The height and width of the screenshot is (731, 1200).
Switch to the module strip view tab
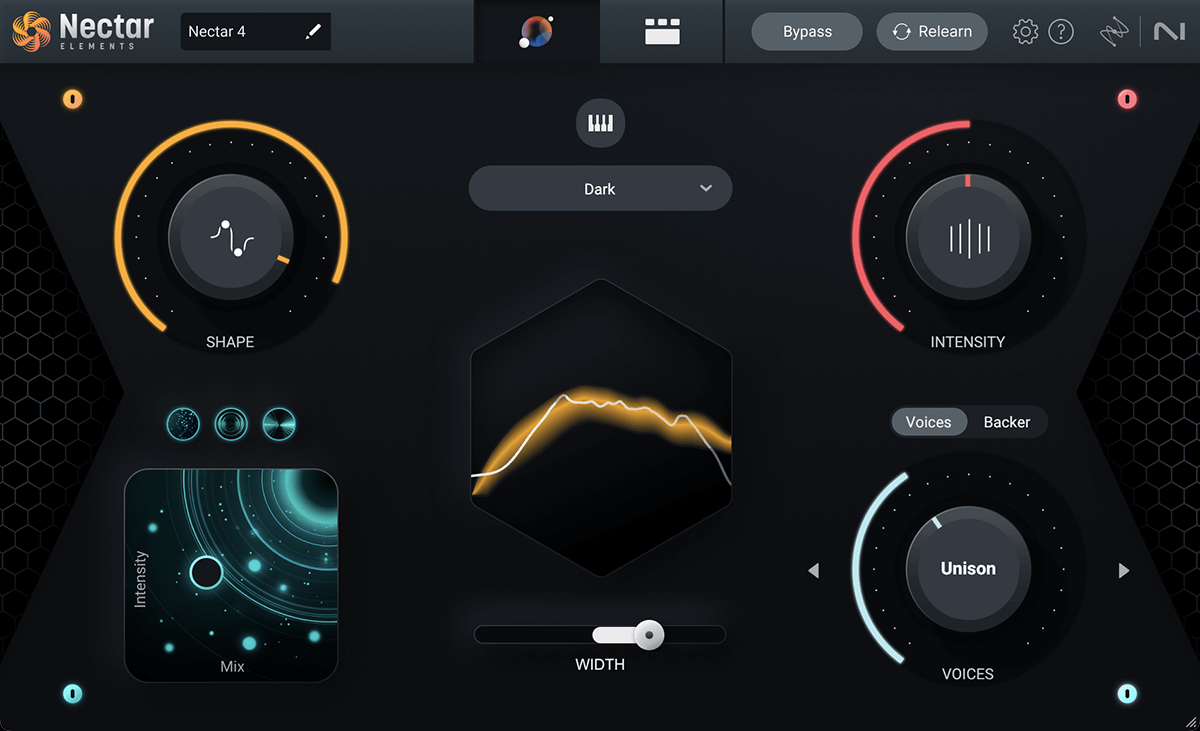tap(661, 31)
